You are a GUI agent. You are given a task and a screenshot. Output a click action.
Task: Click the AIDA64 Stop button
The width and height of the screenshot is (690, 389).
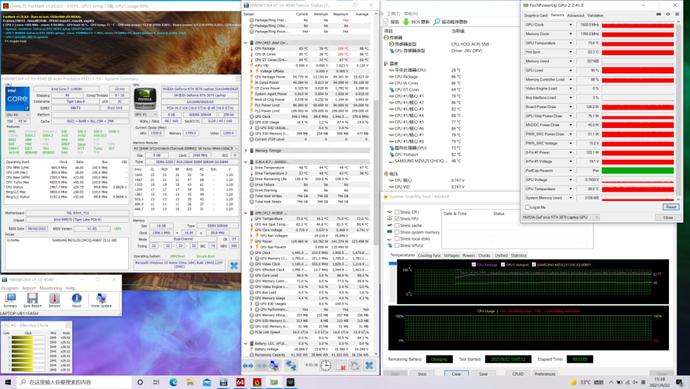422,374
